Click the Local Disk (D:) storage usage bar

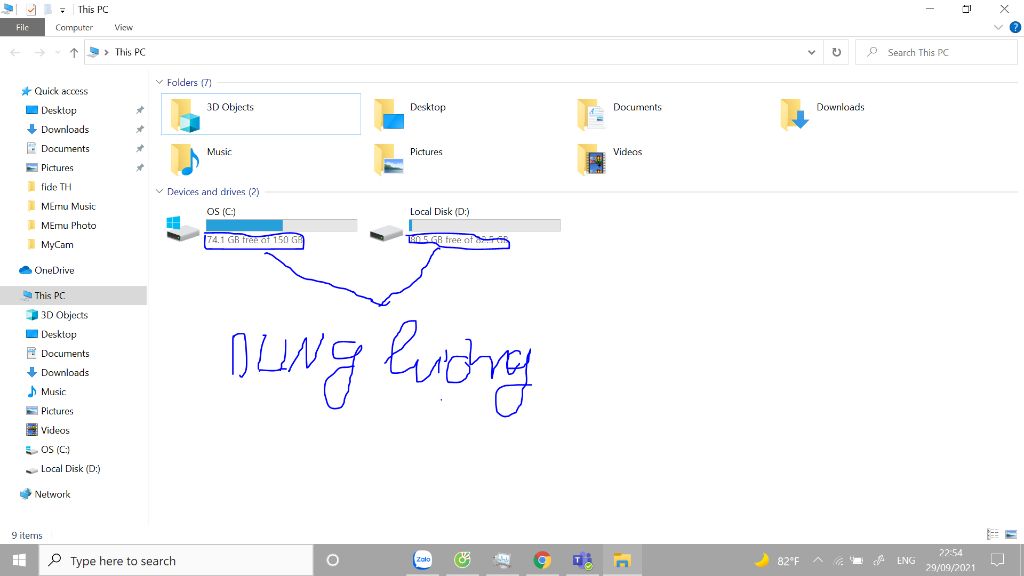coord(485,225)
